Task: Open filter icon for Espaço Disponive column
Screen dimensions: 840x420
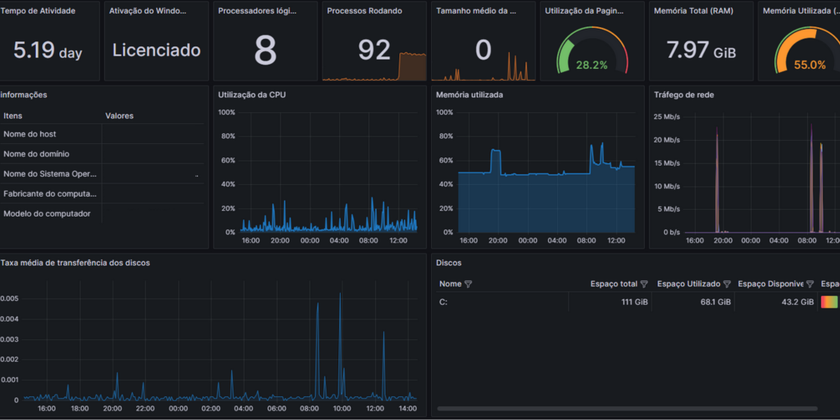Action: pos(810,284)
